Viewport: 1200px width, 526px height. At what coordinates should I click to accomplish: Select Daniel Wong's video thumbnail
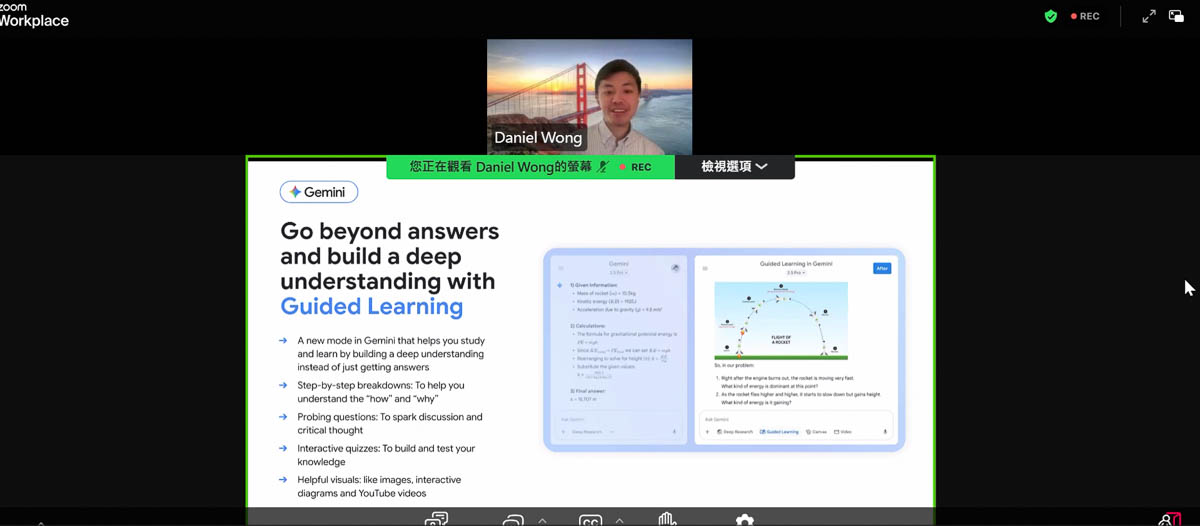(x=589, y=97)
